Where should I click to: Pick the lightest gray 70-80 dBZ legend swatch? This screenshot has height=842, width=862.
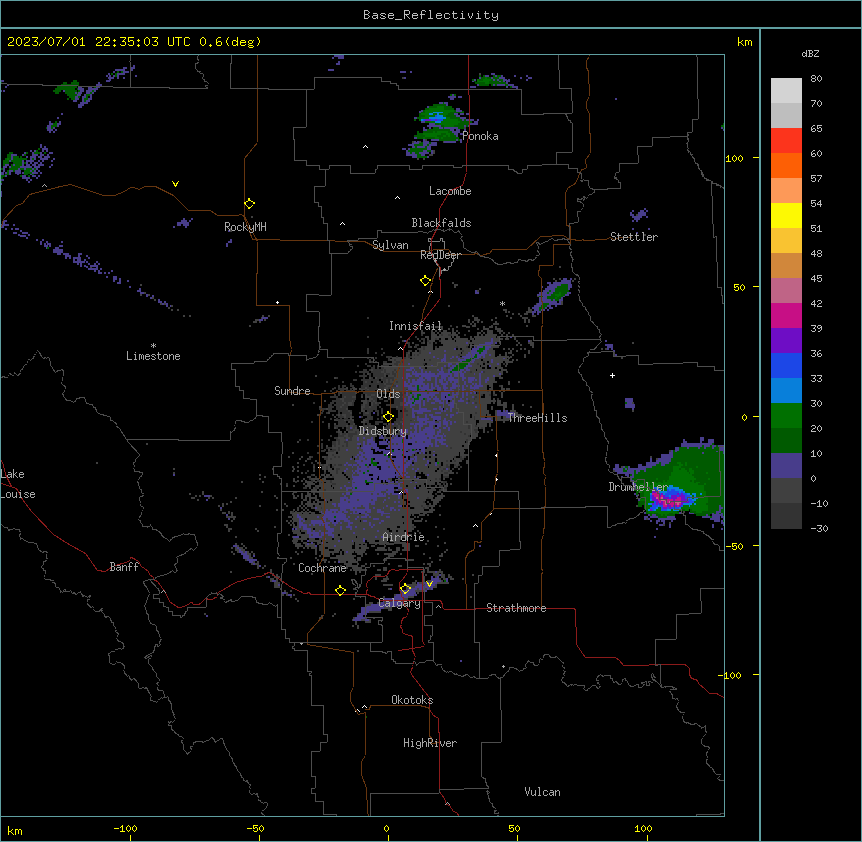click(786, 91)
